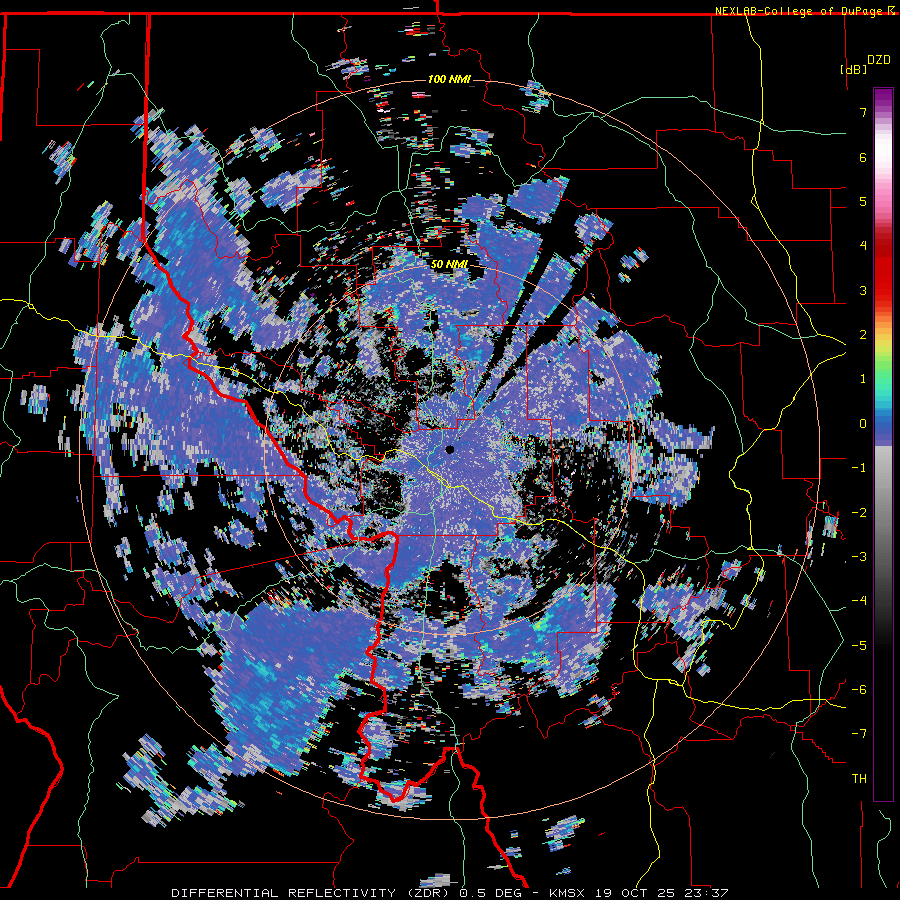Click the 'DZD' legend title
This screenshot has height=900, width=900.
(879, 60)
